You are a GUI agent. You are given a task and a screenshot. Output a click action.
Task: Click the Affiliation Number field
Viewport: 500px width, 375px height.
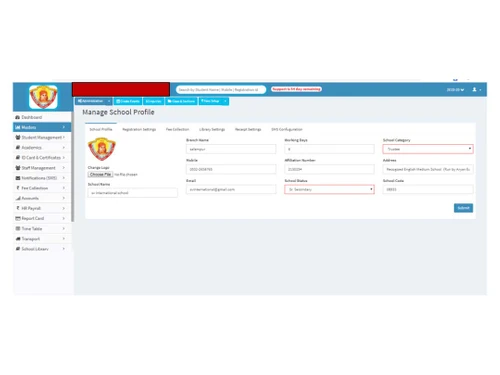(329, 169)
